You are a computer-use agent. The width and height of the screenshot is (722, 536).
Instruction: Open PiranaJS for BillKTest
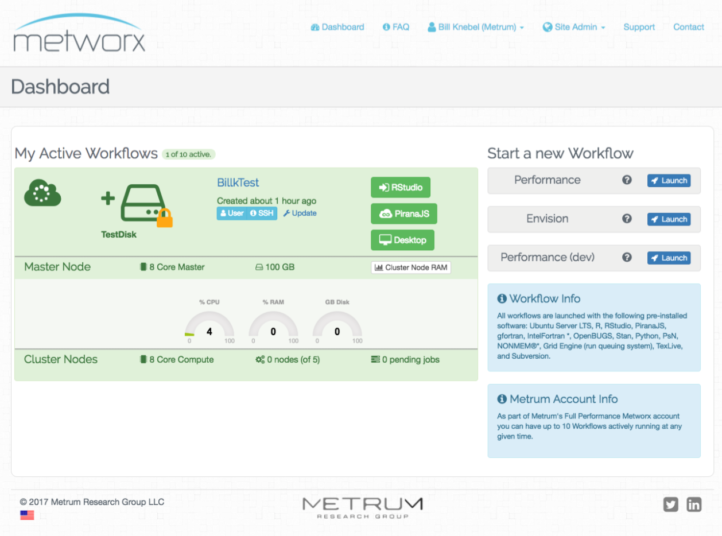click(404, 214)
